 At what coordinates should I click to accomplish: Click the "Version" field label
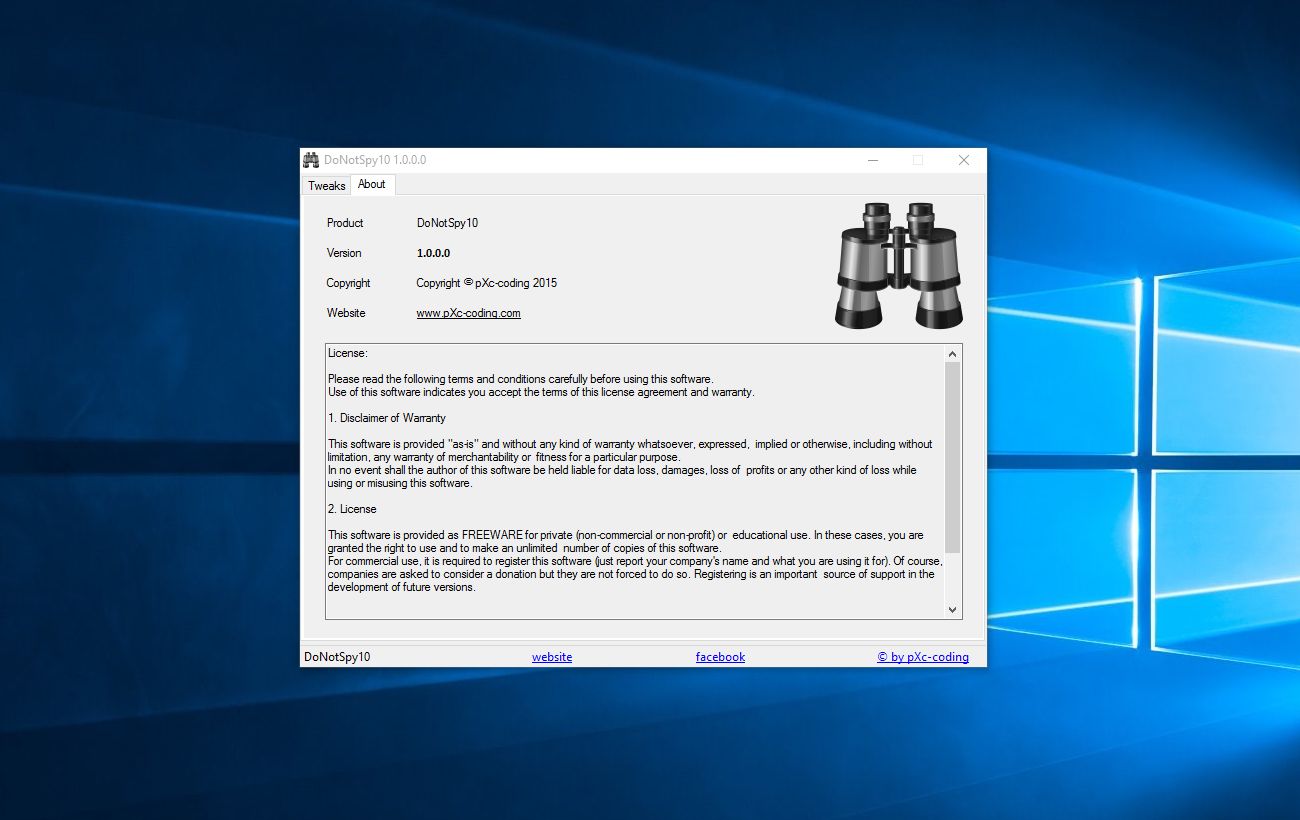(x=344, y=253)
